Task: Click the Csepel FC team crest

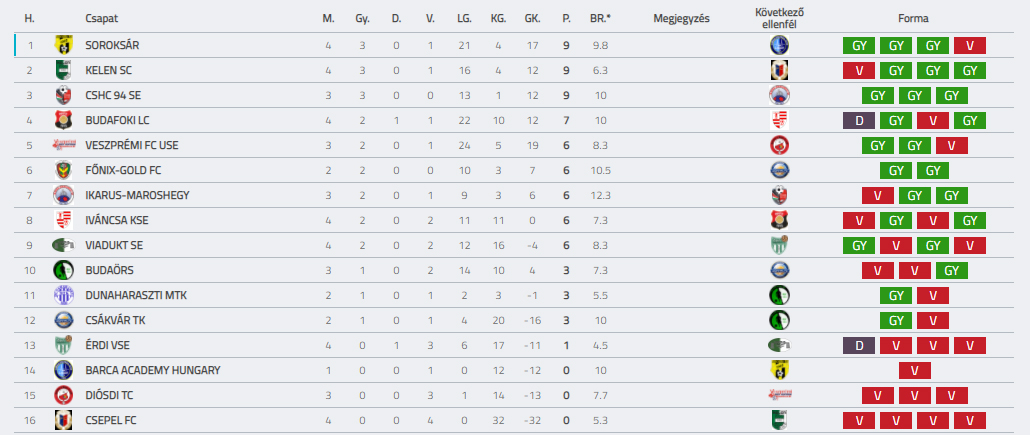Action: (63, 420)
